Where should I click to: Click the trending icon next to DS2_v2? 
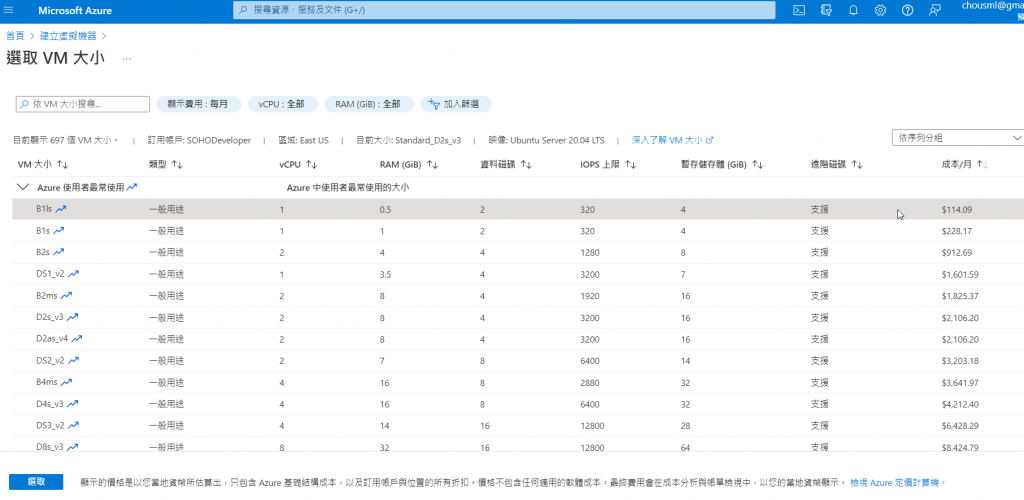(x=73, y=360)
